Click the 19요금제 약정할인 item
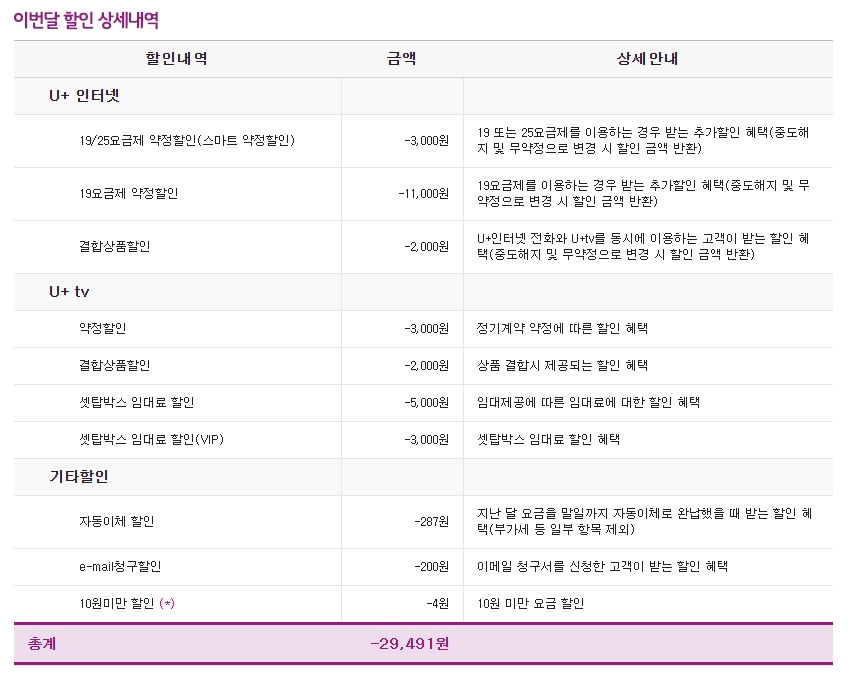 [x=129, y=194]
